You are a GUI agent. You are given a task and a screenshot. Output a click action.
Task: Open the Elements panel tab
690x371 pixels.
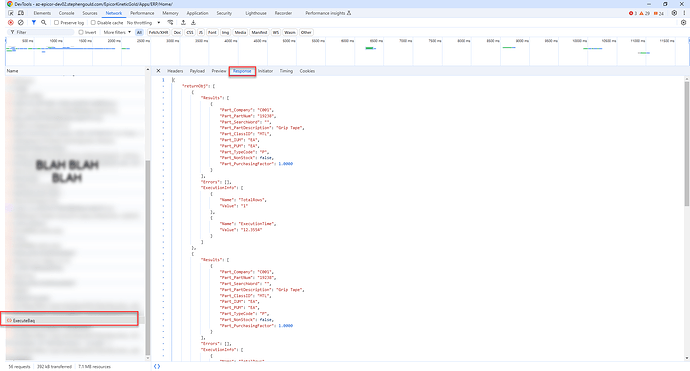point(42,13)
